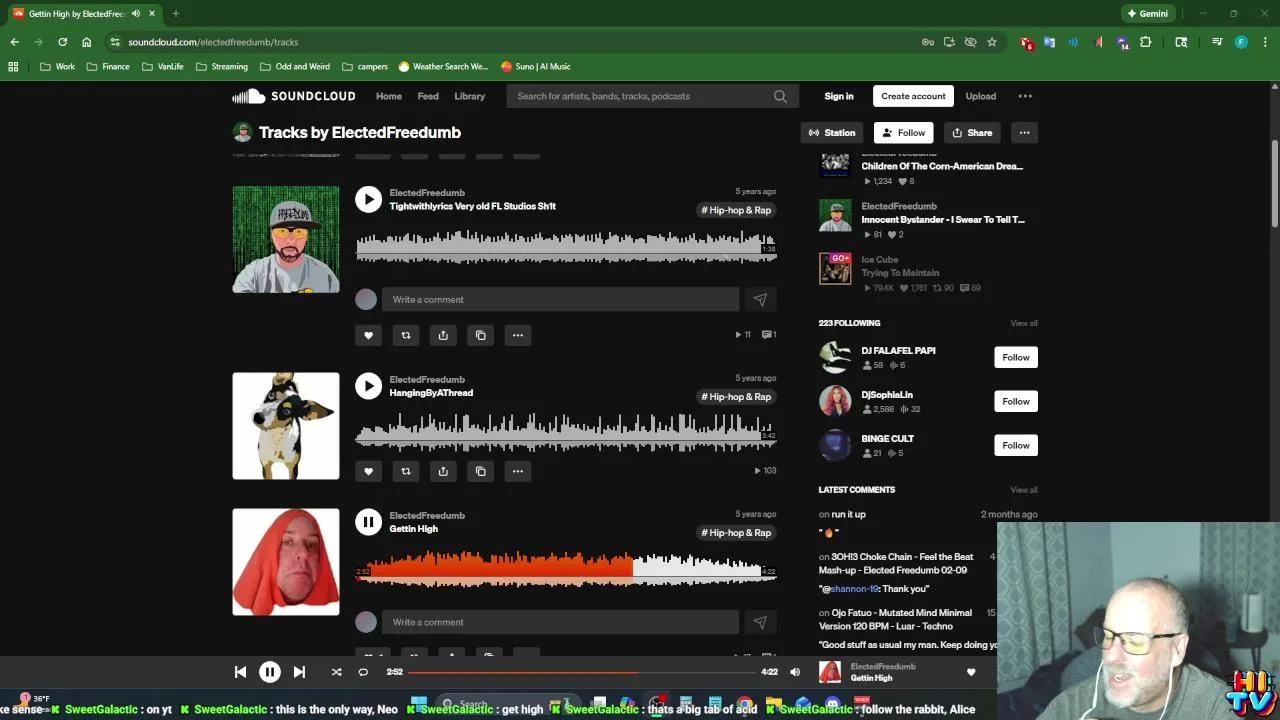Image resolution: width=1280 pixels, height=720 pixels.
Task: Click the SoundCloud logo
Action: point(294,96)
